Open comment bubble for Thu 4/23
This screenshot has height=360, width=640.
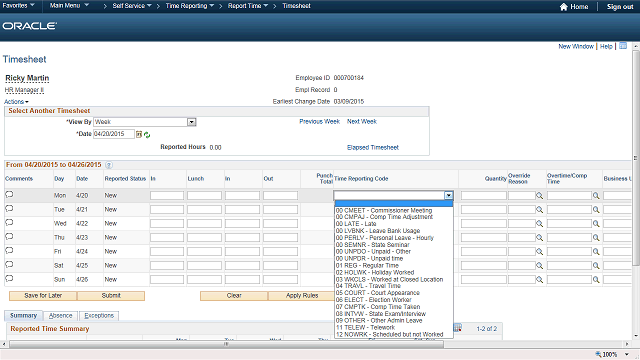9,237
